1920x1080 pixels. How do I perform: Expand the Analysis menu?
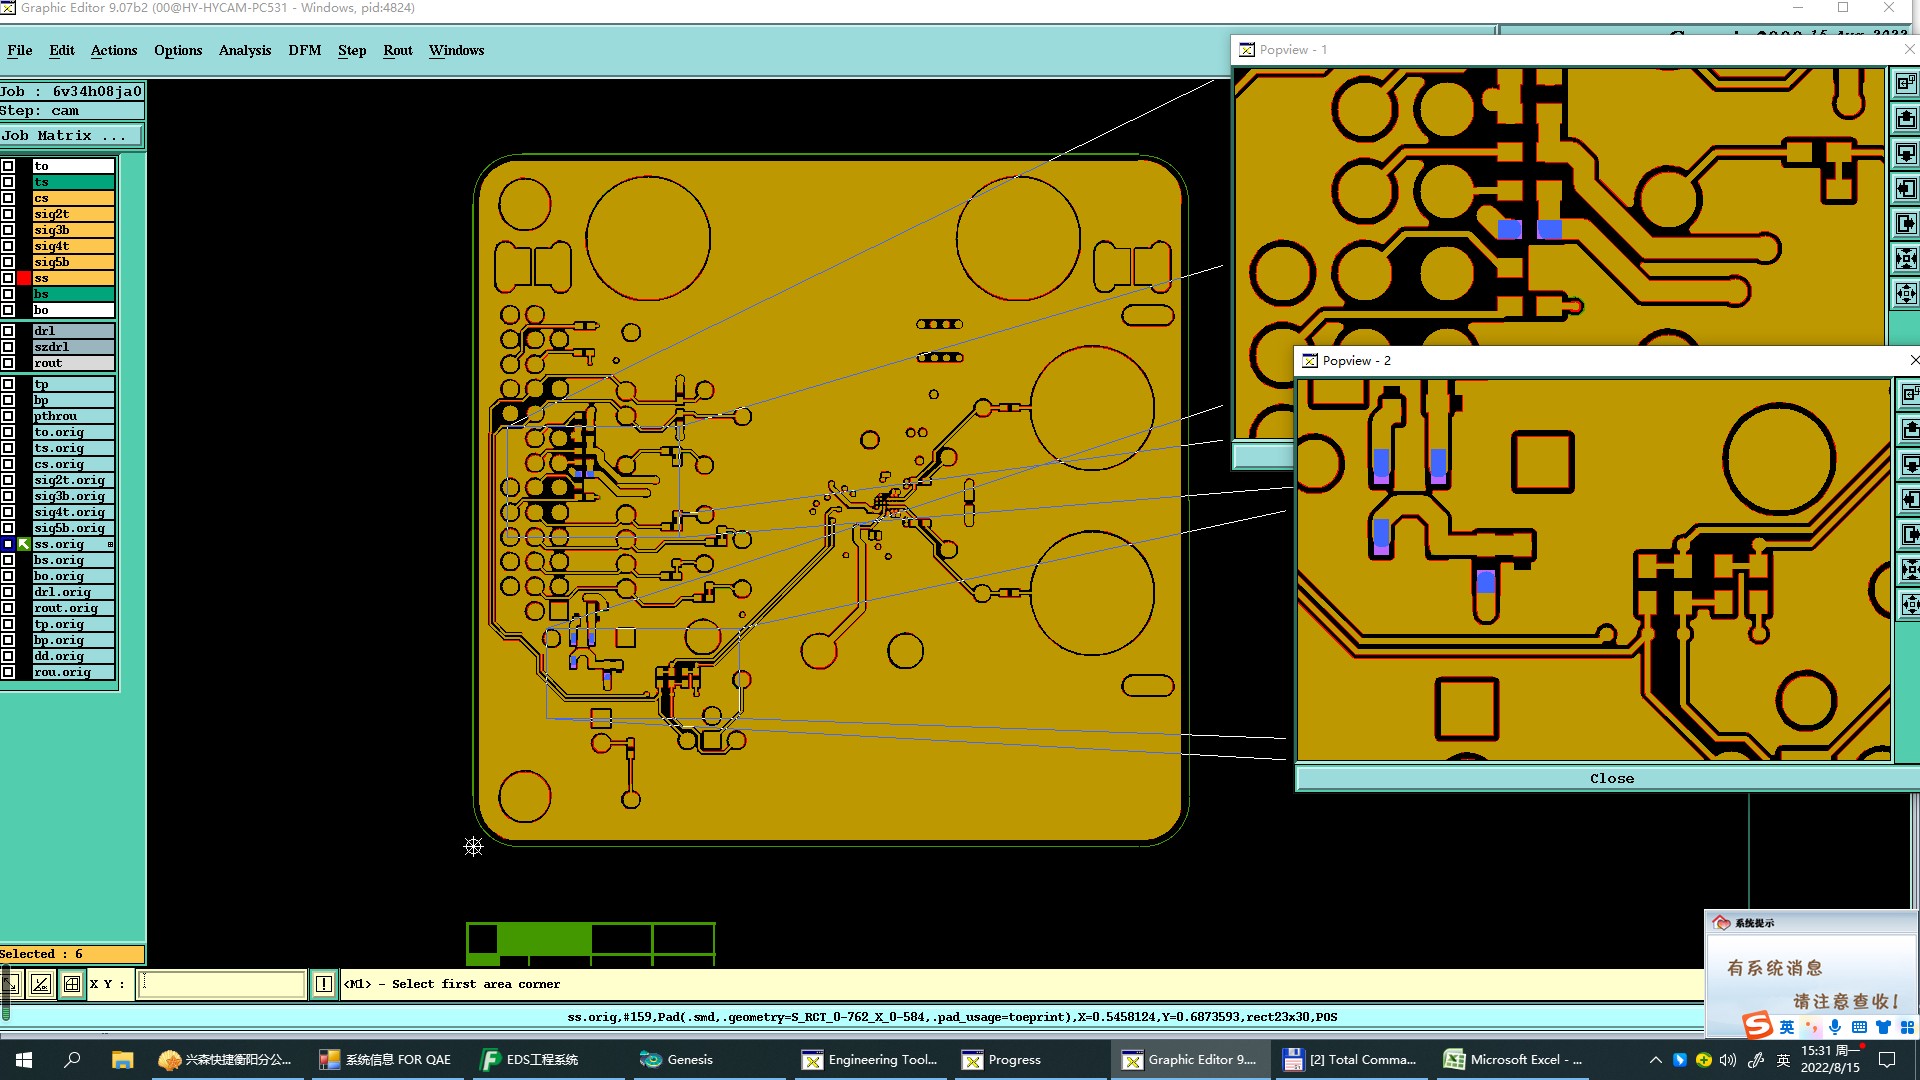click(x=244, y=50)
